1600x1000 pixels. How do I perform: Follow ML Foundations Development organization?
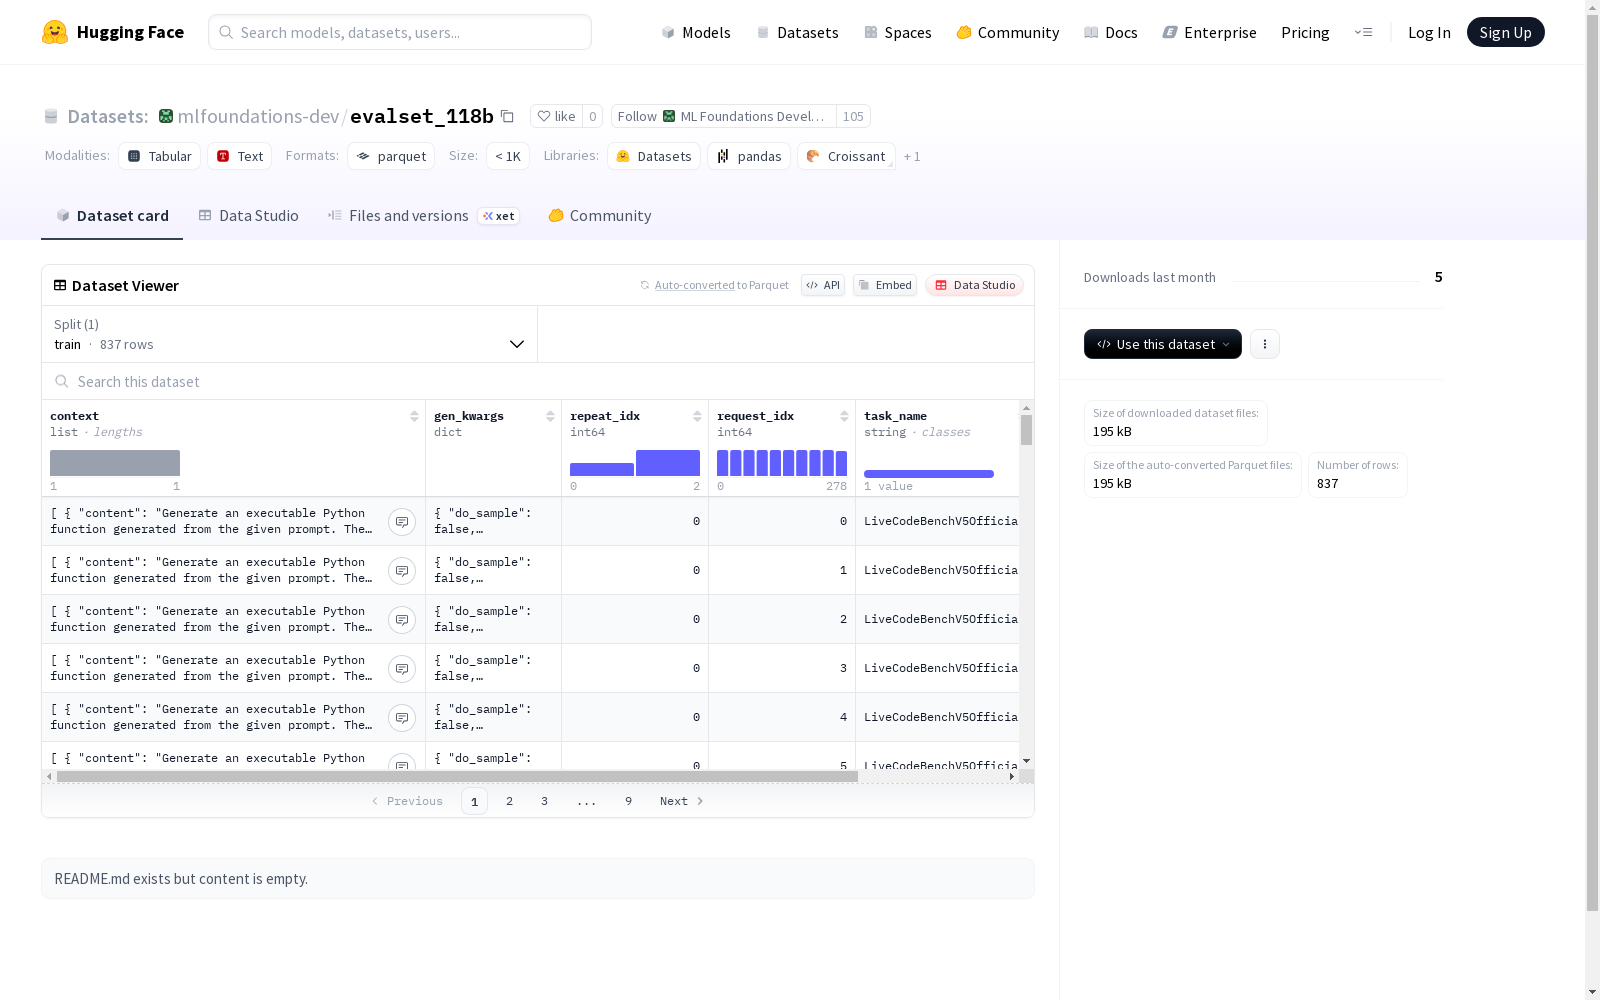point(724,116)
